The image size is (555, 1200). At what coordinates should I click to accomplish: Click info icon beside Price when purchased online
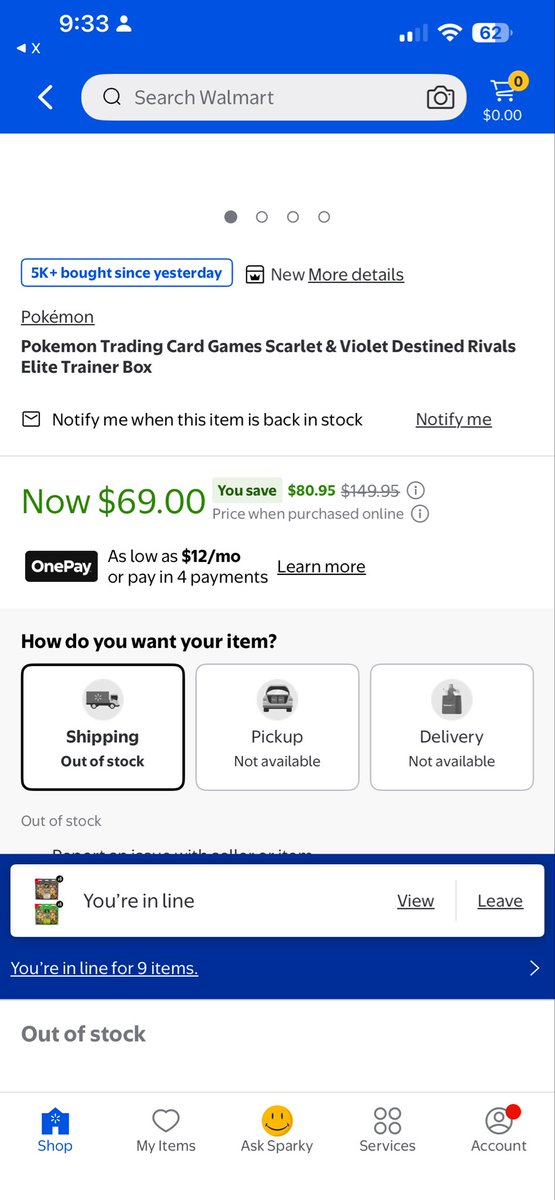tap(421, 514)
